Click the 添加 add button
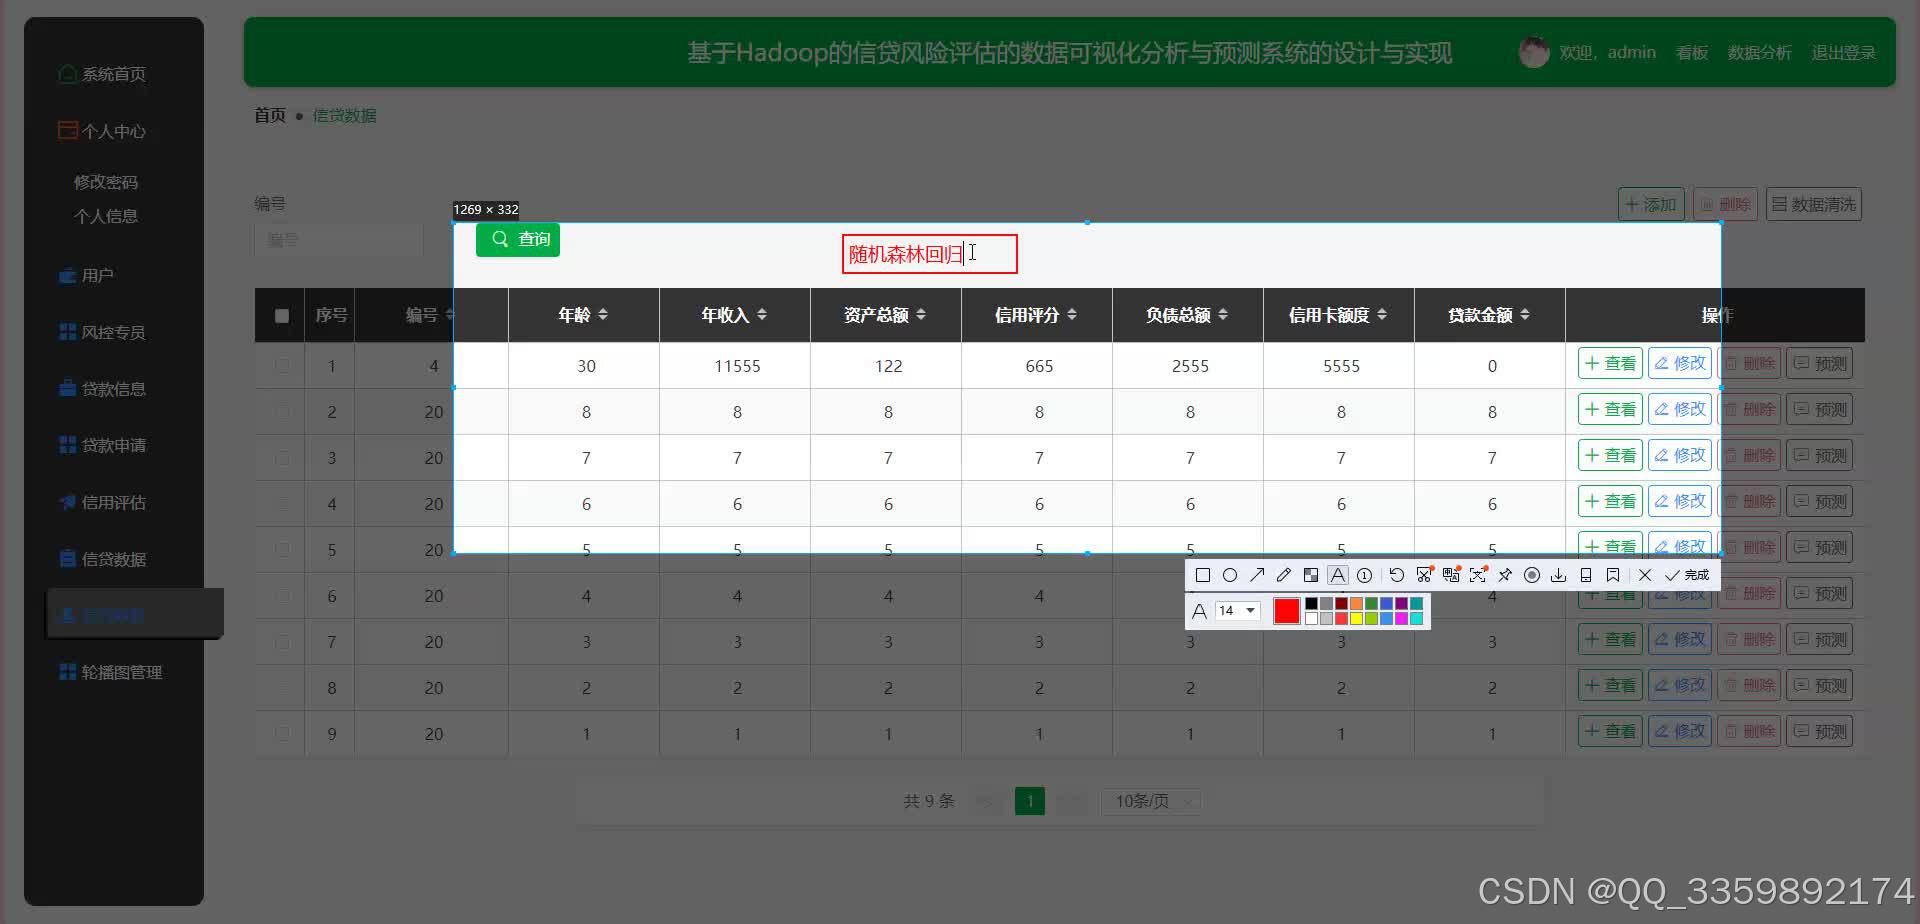 [1651, 204]
